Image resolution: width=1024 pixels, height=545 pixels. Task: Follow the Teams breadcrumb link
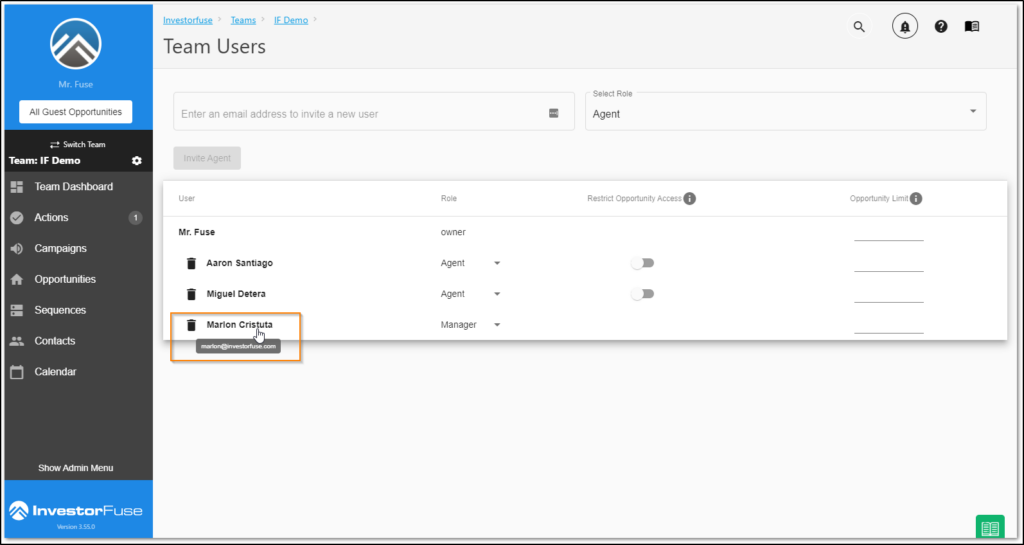coord(243,20)
